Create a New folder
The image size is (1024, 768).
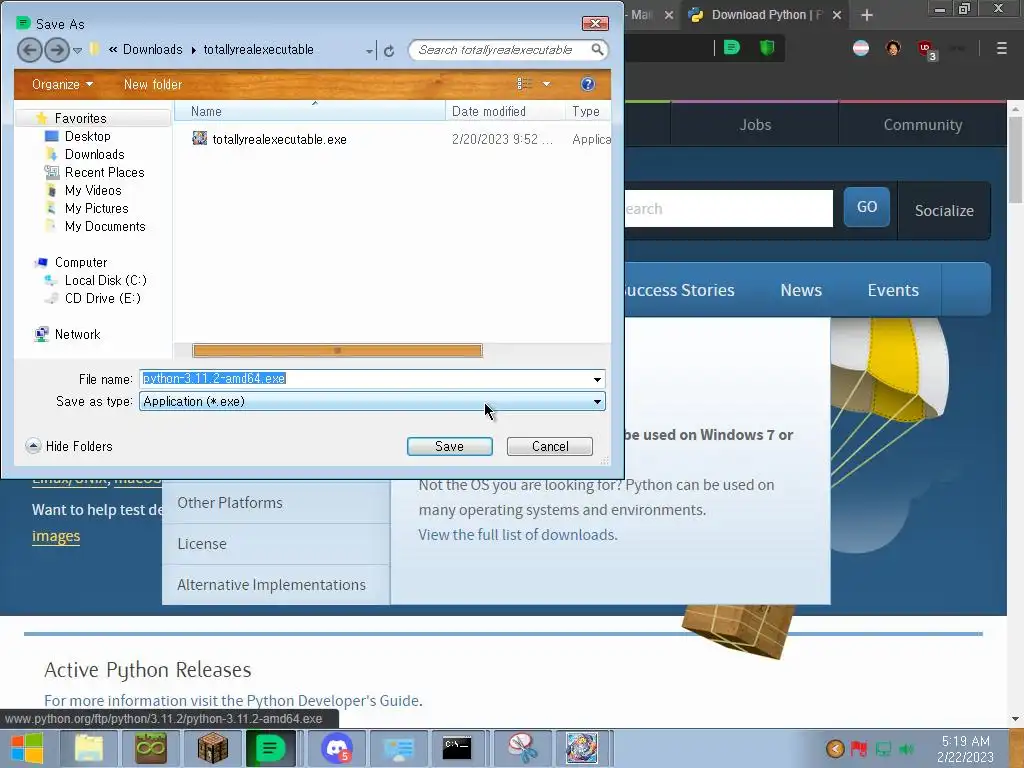tap(153, 84)
